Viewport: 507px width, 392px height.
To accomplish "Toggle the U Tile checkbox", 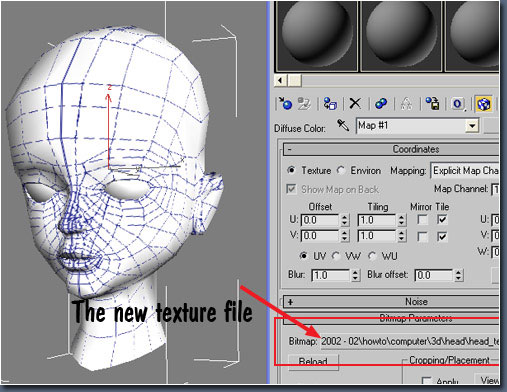I will (442, 220).
